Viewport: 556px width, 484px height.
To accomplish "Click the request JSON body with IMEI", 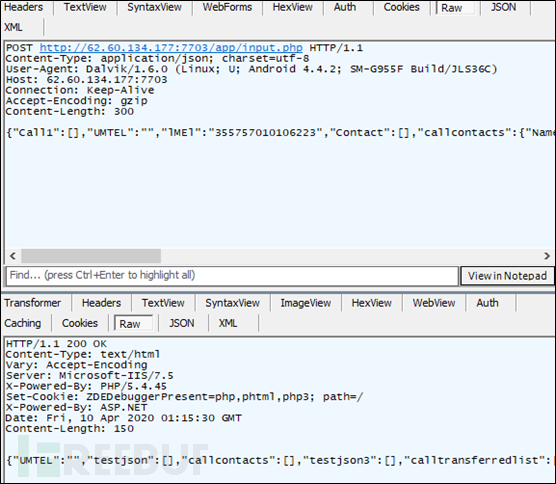I will tap(280, 133).
